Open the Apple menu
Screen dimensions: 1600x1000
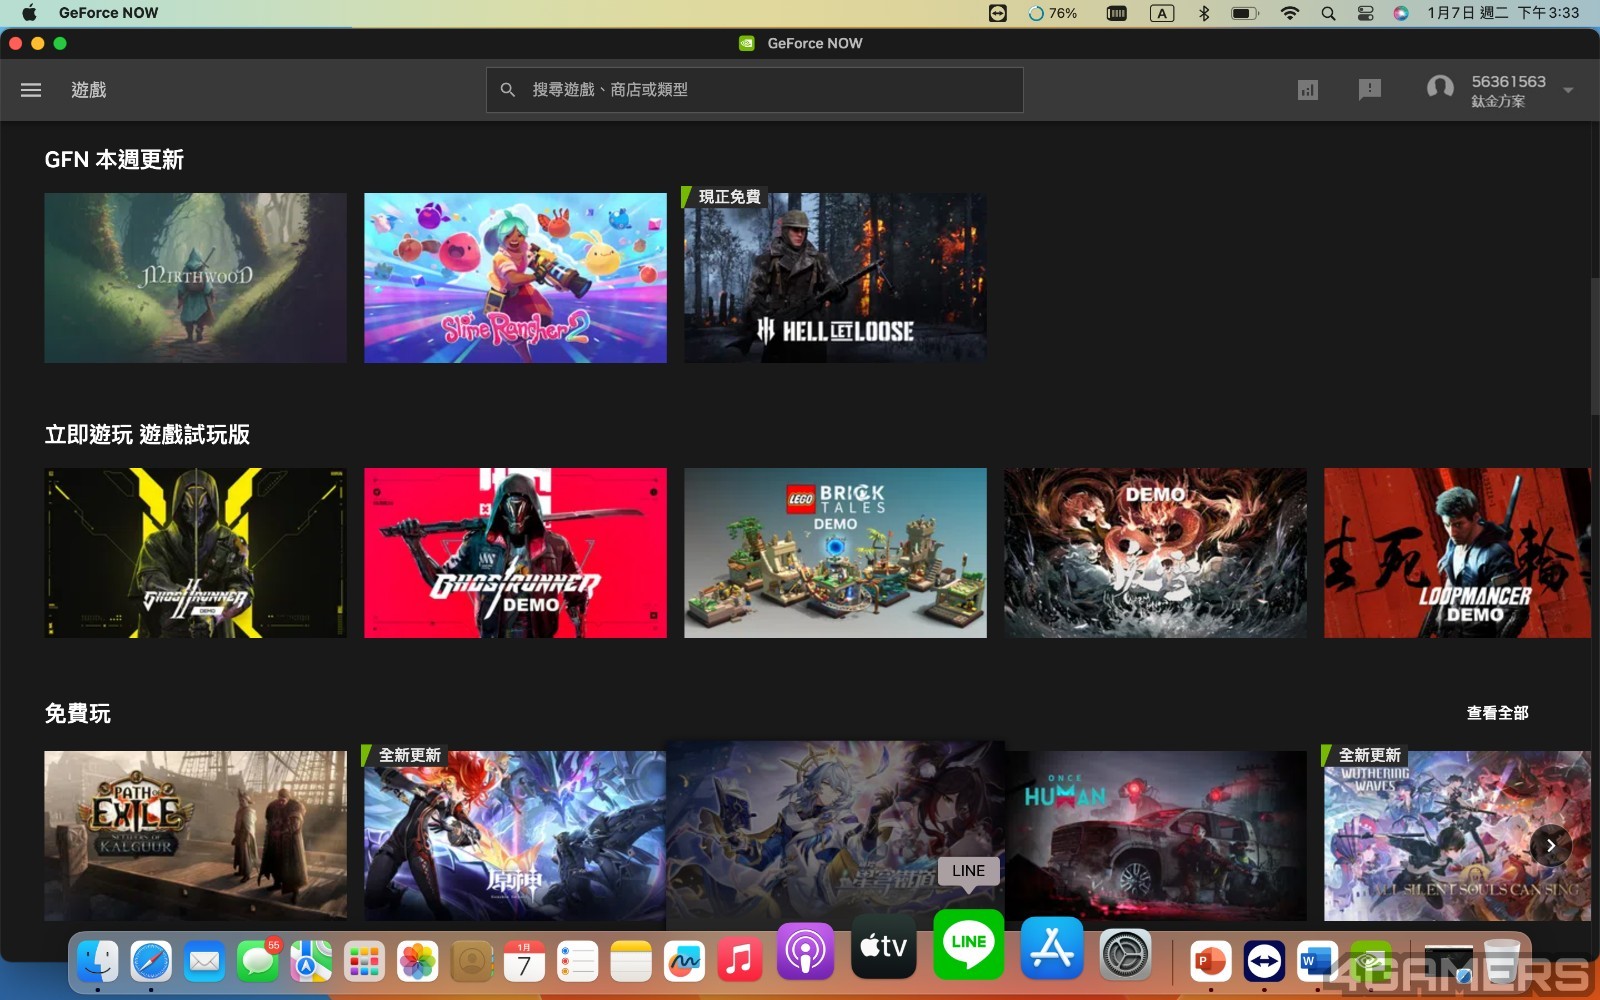click(x=29, y=13)
